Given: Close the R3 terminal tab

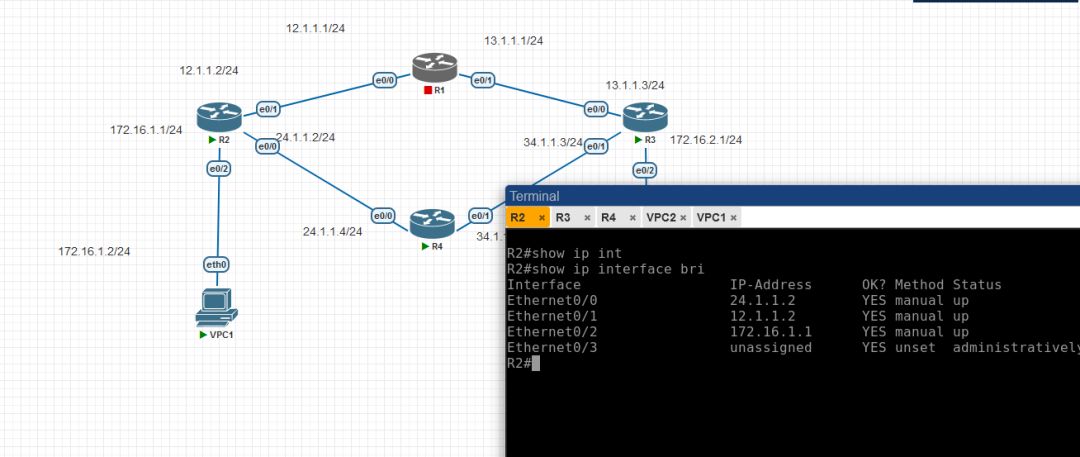Looking at the screenshot, I should (x=587, y=218).
